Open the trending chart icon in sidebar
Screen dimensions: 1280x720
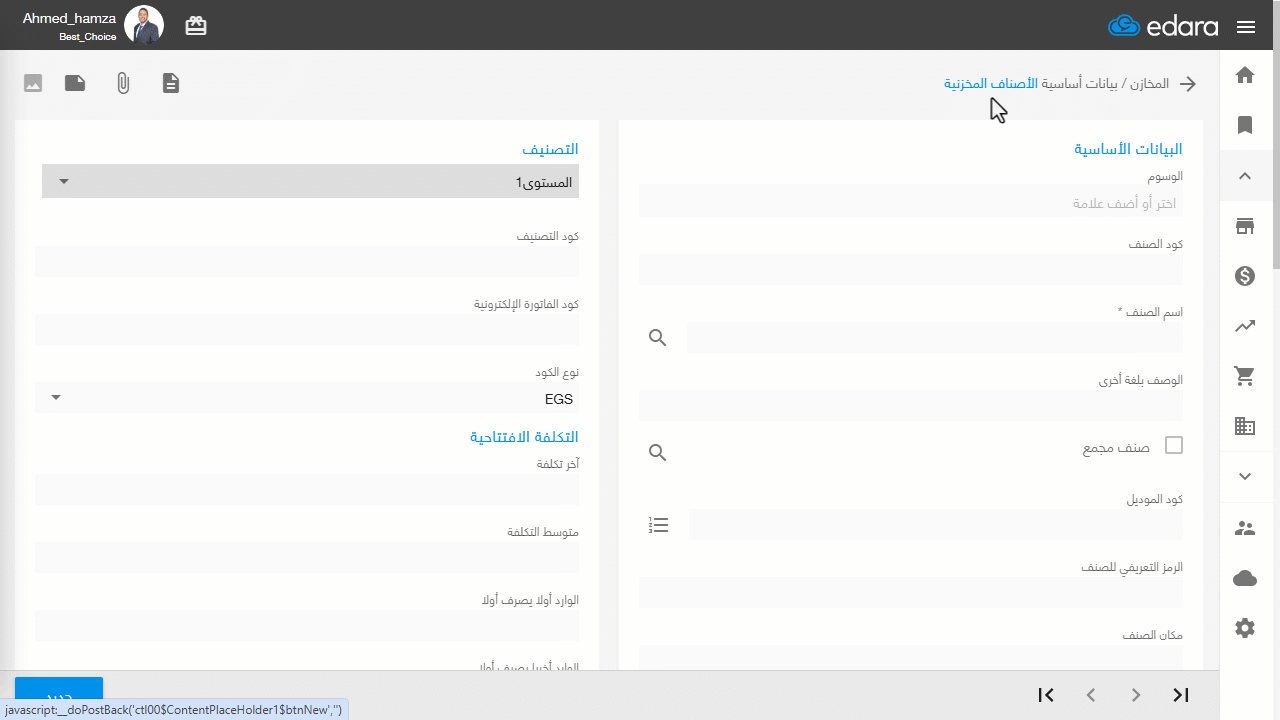(1245, 326)
